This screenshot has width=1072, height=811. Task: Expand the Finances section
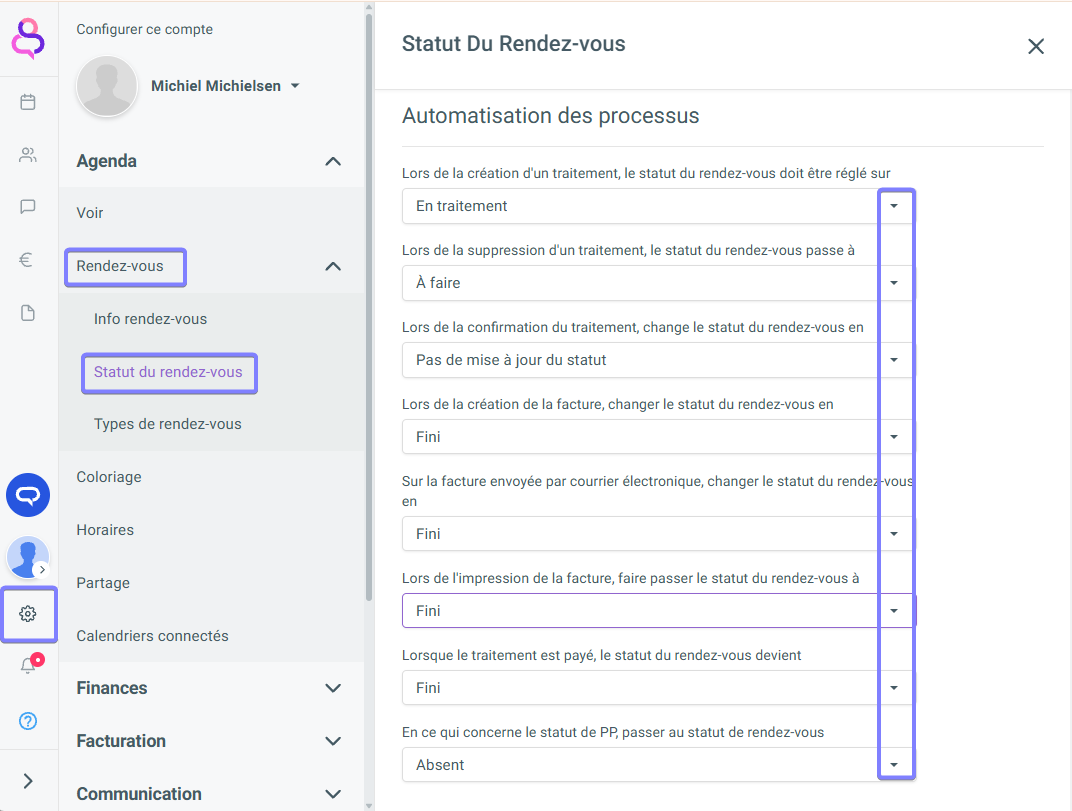coord(333,688)
